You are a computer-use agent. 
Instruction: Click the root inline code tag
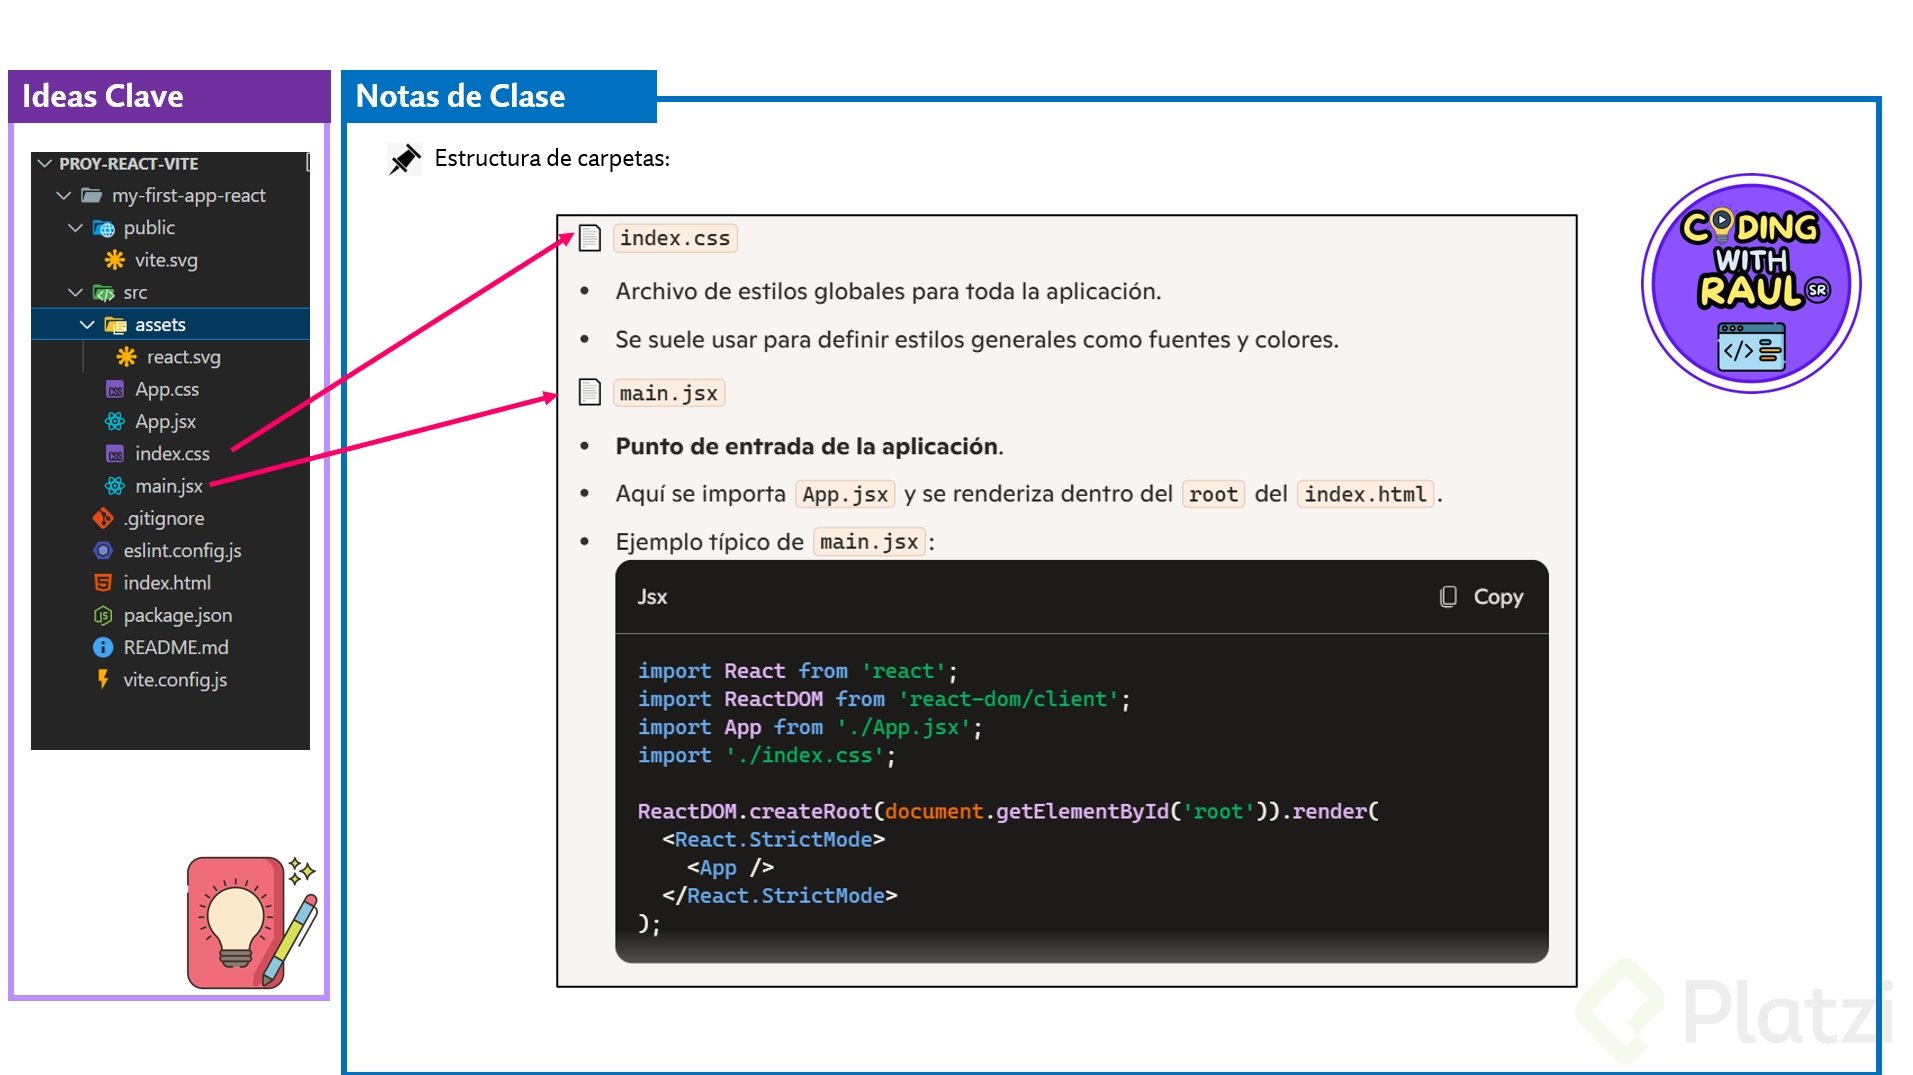[x=1213, y=494]
